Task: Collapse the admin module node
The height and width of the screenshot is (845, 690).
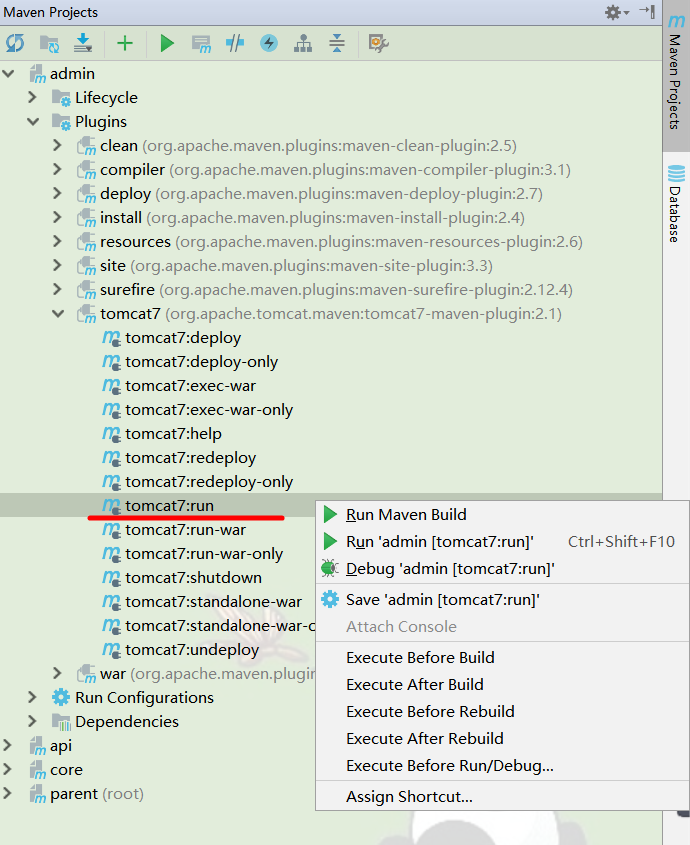Action: (x=8, y=74)
